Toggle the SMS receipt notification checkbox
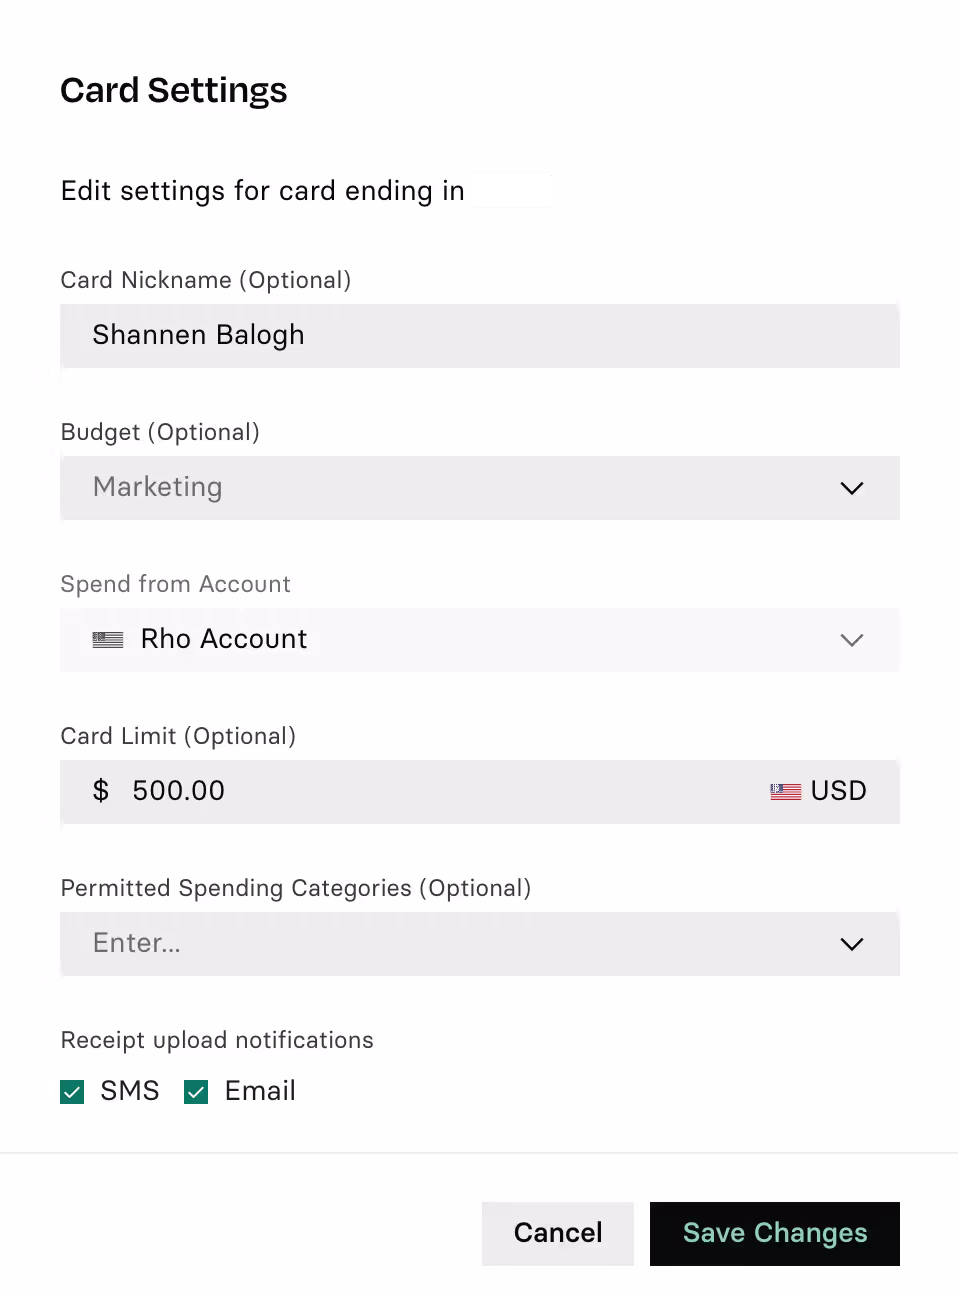The width and height of the screenshot is (958, 1298). [72, 1092]
